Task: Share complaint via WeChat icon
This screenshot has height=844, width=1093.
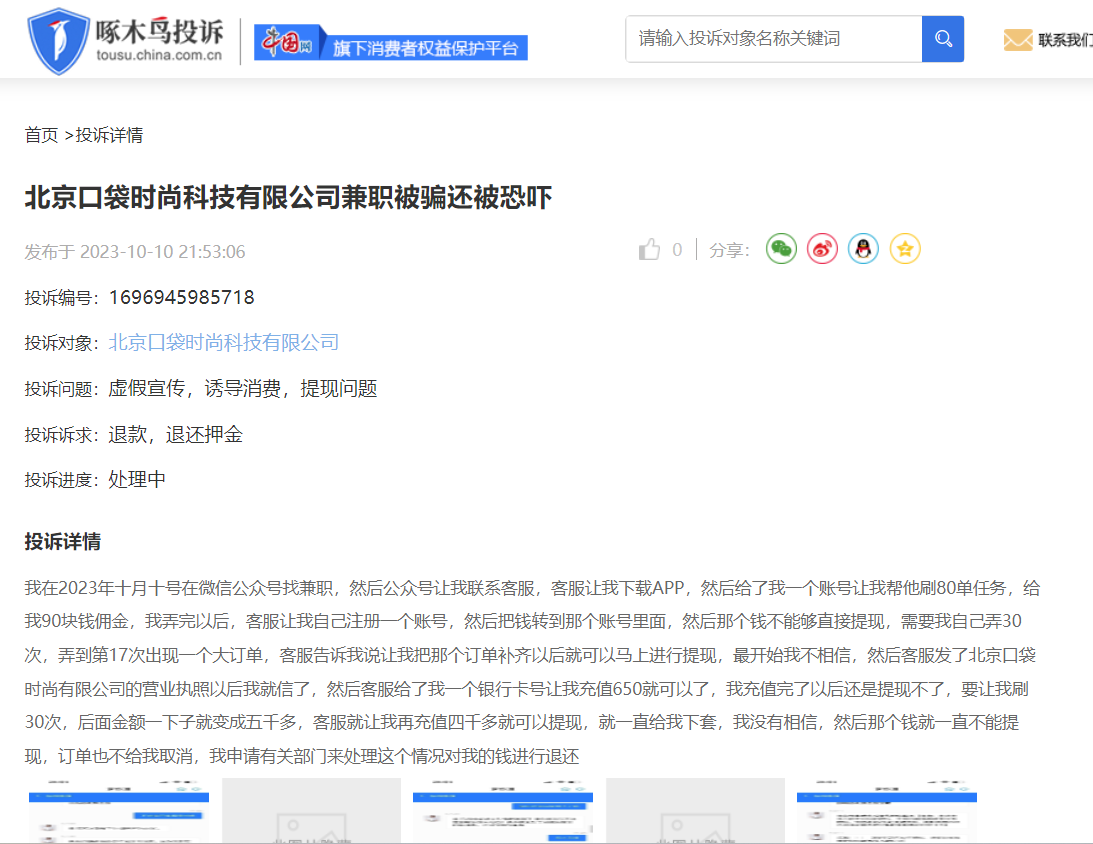Action: click(x=781, y=249)
